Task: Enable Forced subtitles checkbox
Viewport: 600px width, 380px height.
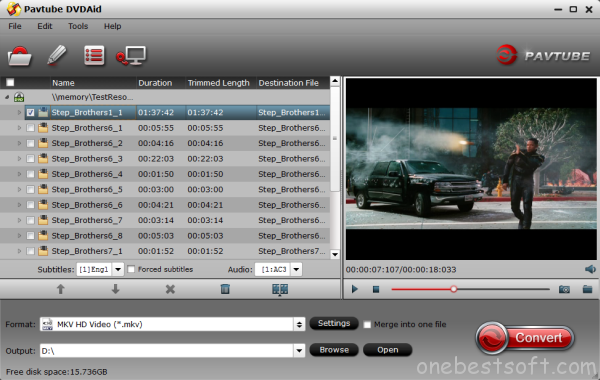Action: (x=131, y=269)
